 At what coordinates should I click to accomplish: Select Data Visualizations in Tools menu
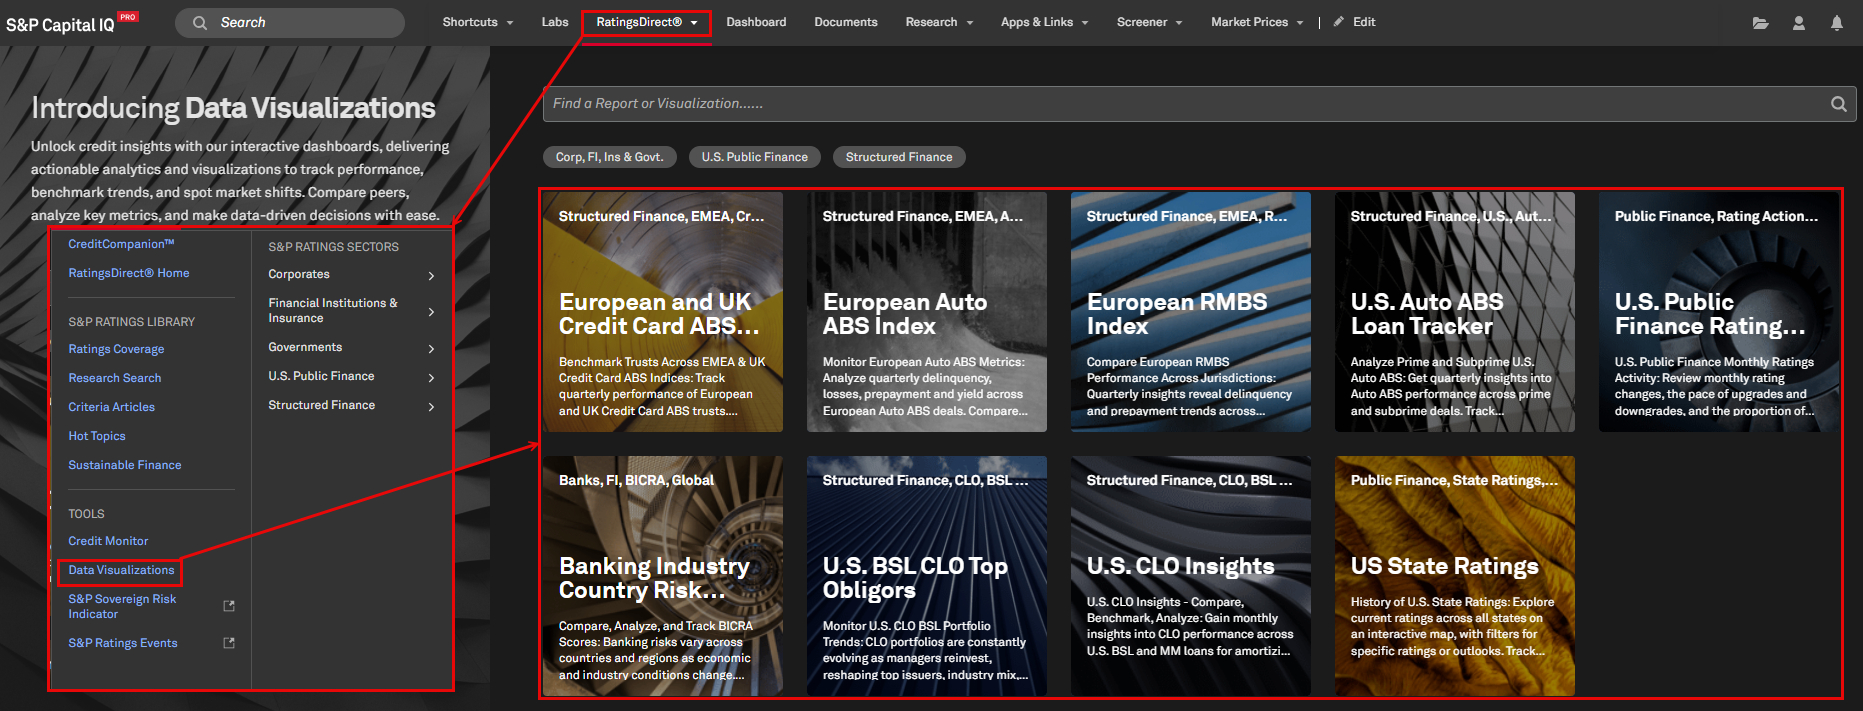point(121,570)
